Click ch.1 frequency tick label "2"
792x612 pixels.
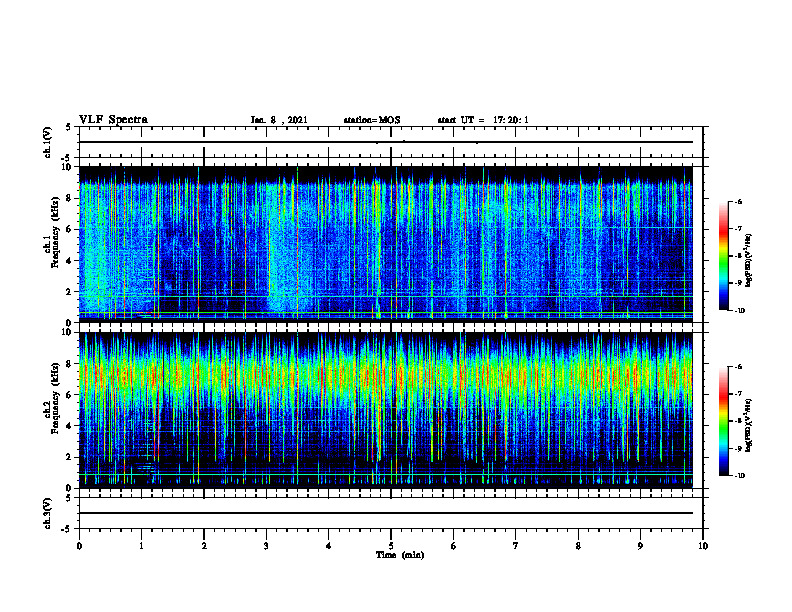pos(70,291)
